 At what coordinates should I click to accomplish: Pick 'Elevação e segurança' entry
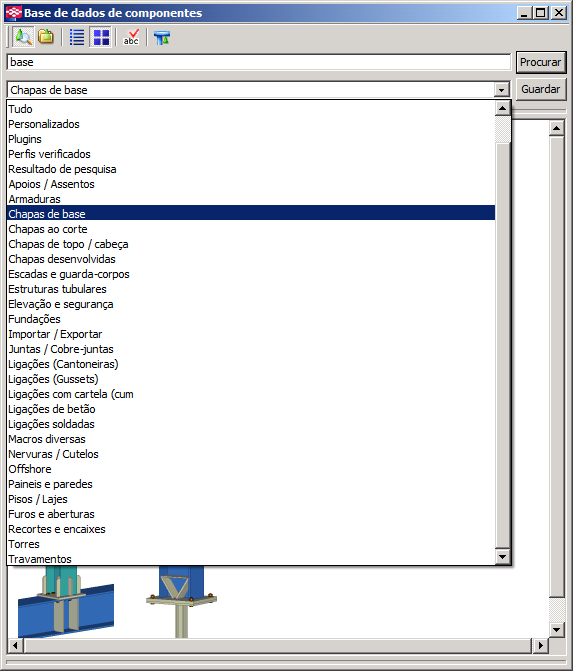(x=251, y=304)
